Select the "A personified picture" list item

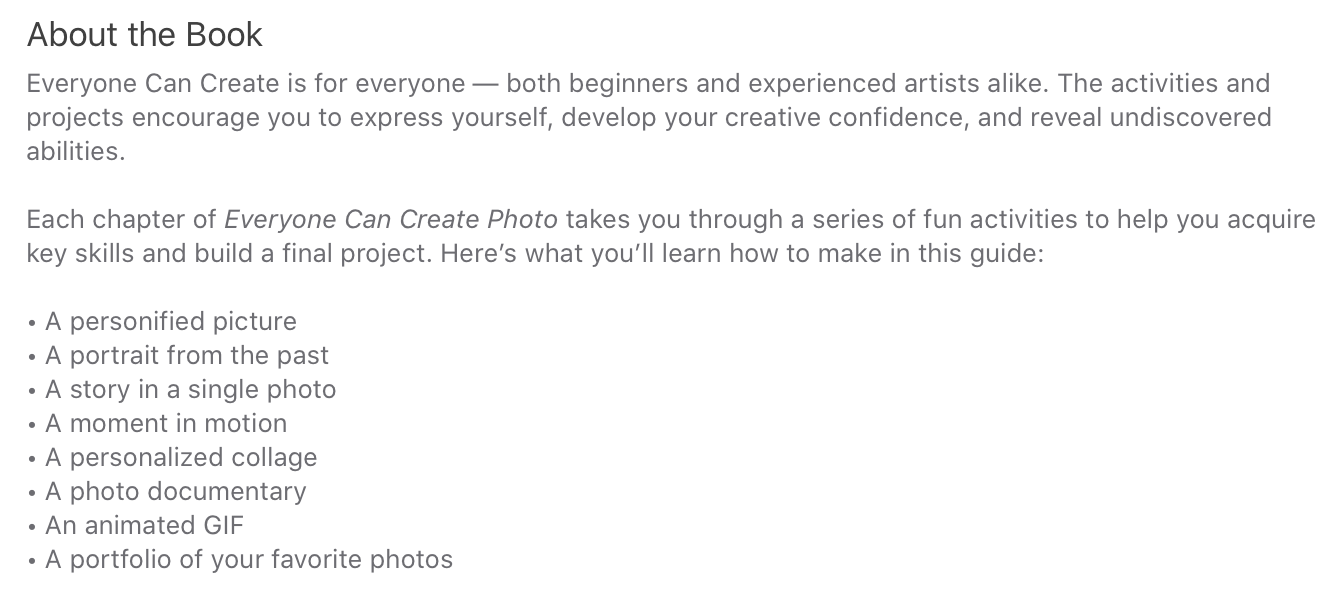[x=170, y=321]
